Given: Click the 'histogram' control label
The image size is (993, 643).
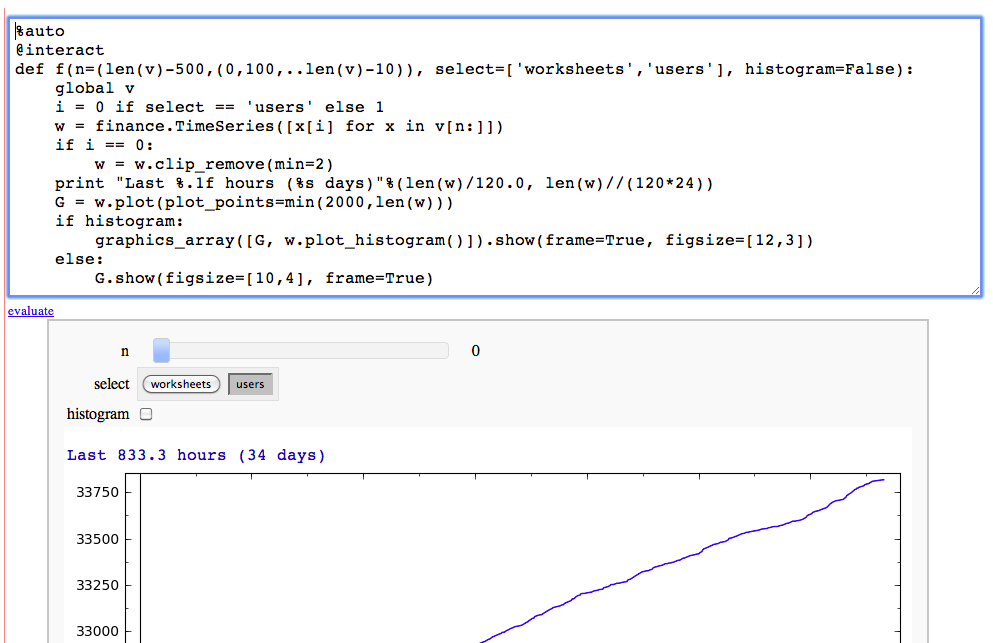Looking at the screenshot, I should pos(98,414).
